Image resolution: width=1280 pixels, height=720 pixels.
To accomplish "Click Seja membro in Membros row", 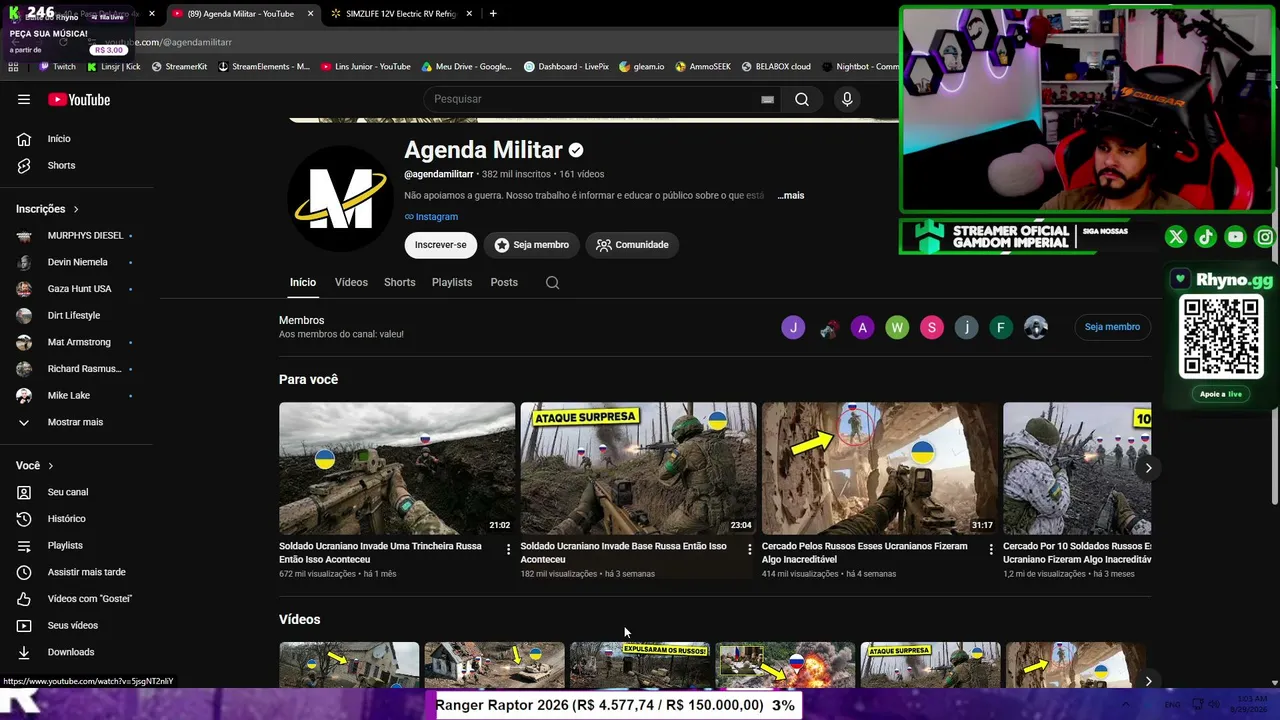I will pyautogui.click(x=1112, y=327).
